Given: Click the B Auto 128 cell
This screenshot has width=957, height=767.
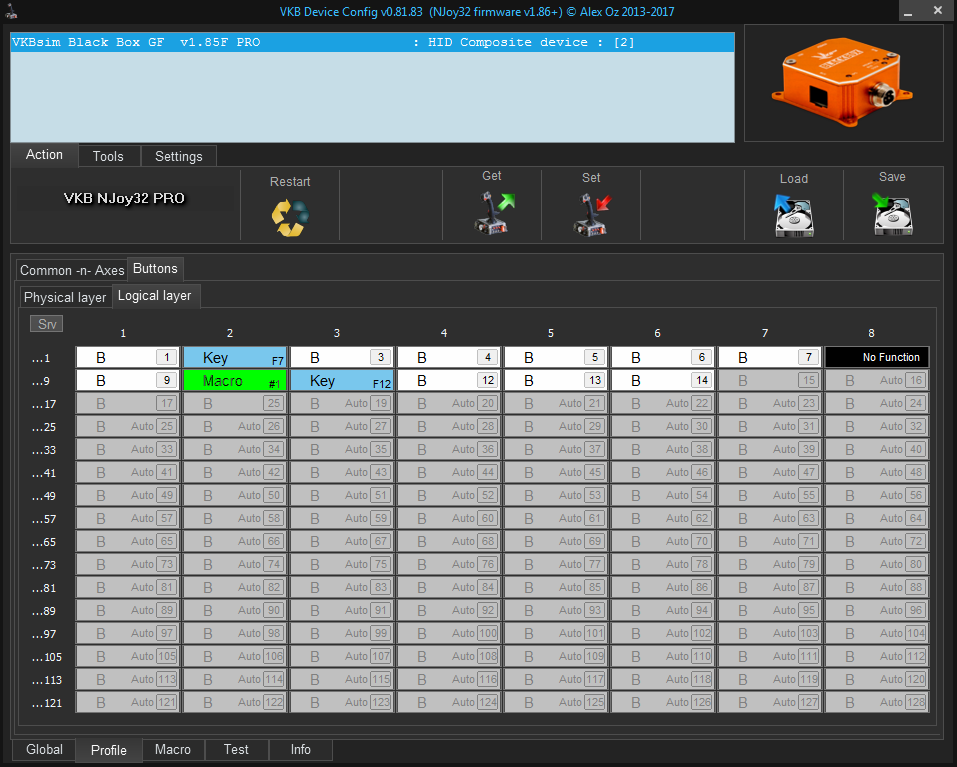Looking at the screenshot, I should click(877, 703).
